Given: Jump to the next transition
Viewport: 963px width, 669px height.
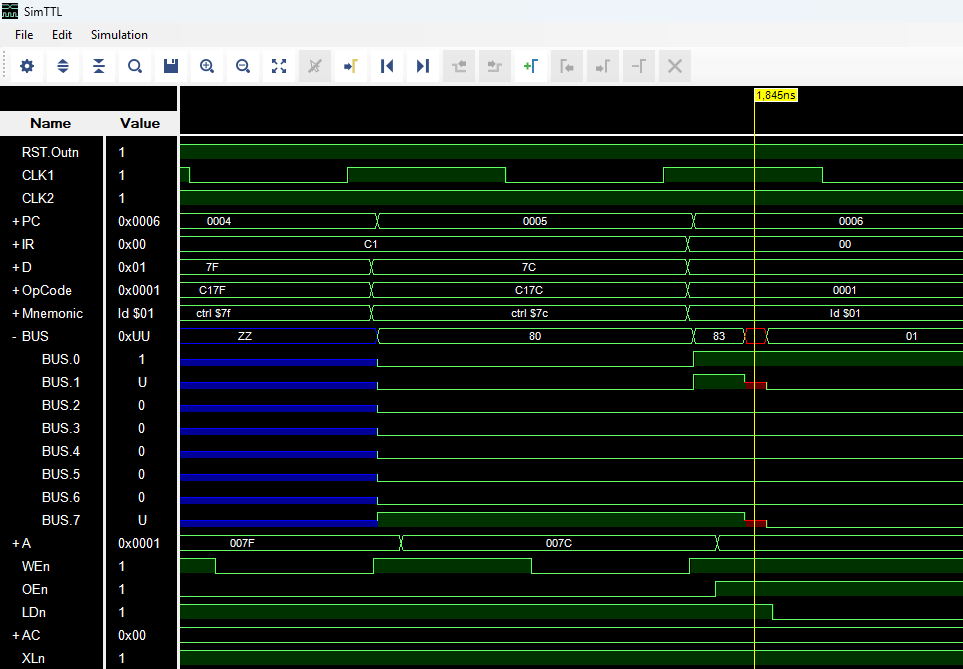Looking at the screenshot, I should pyautogui.click(x=423, y=66).
